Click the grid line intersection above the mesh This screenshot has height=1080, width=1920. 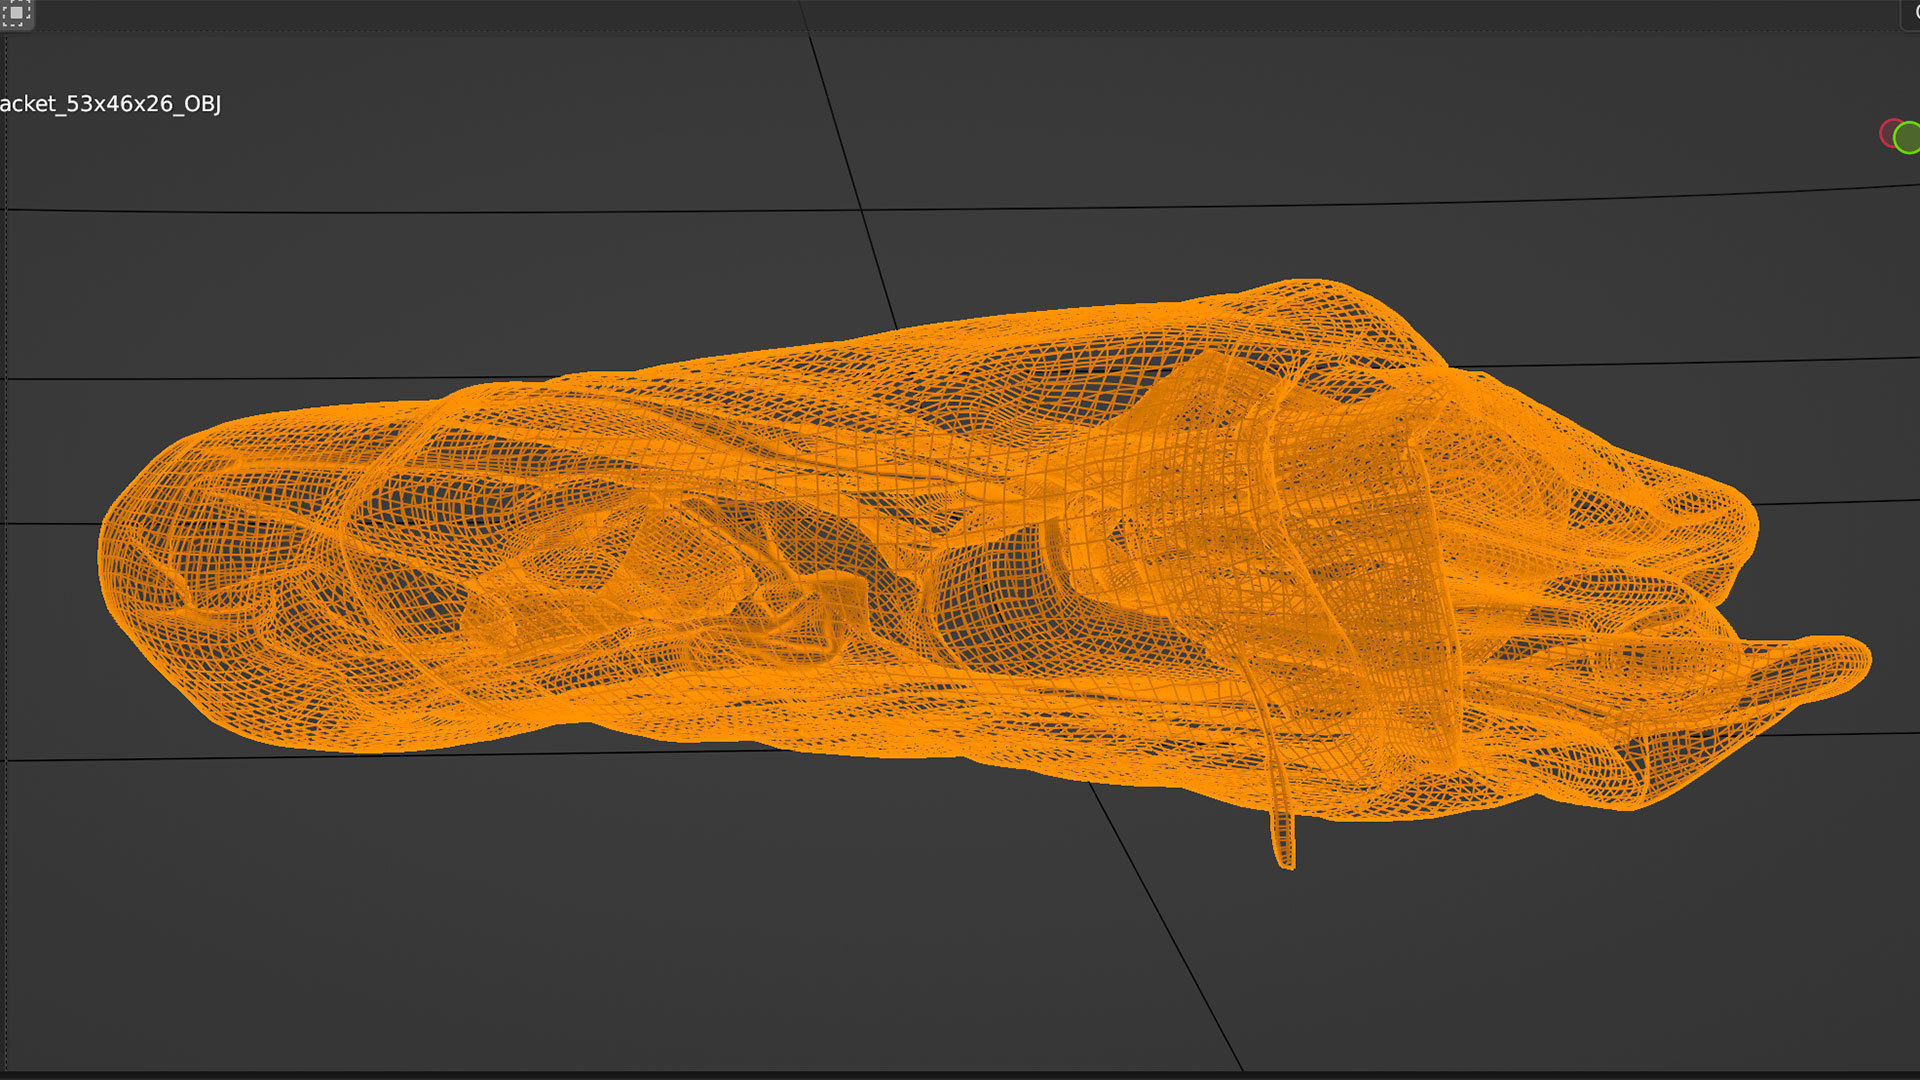point(862,210)
